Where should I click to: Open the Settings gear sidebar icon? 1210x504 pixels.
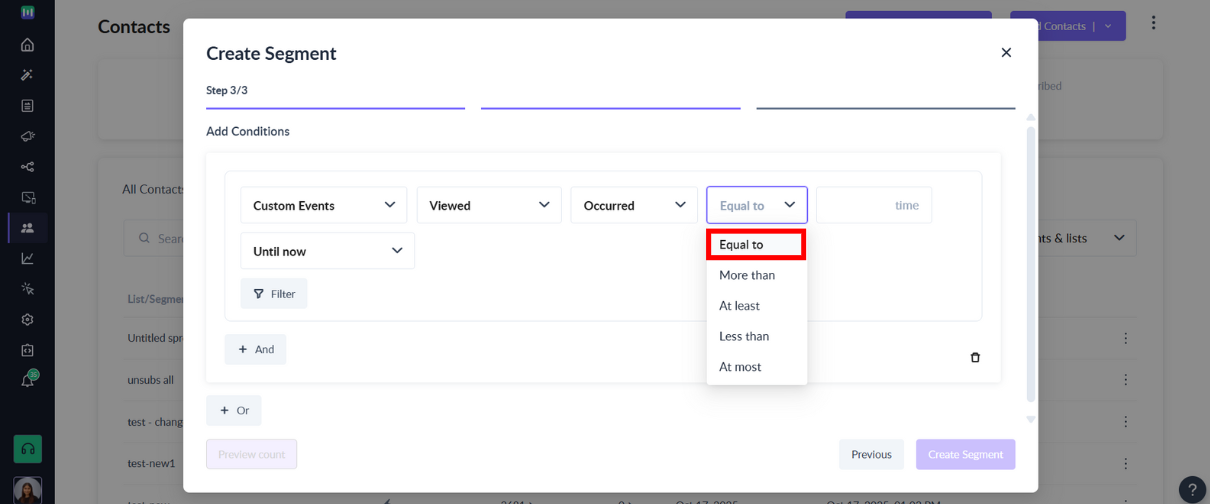(27, 320)
